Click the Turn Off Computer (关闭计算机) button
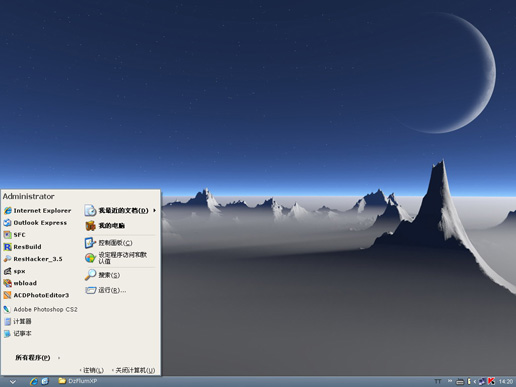Image resolution: width=516 pixels, height=387 pixels. coord(133,370)
